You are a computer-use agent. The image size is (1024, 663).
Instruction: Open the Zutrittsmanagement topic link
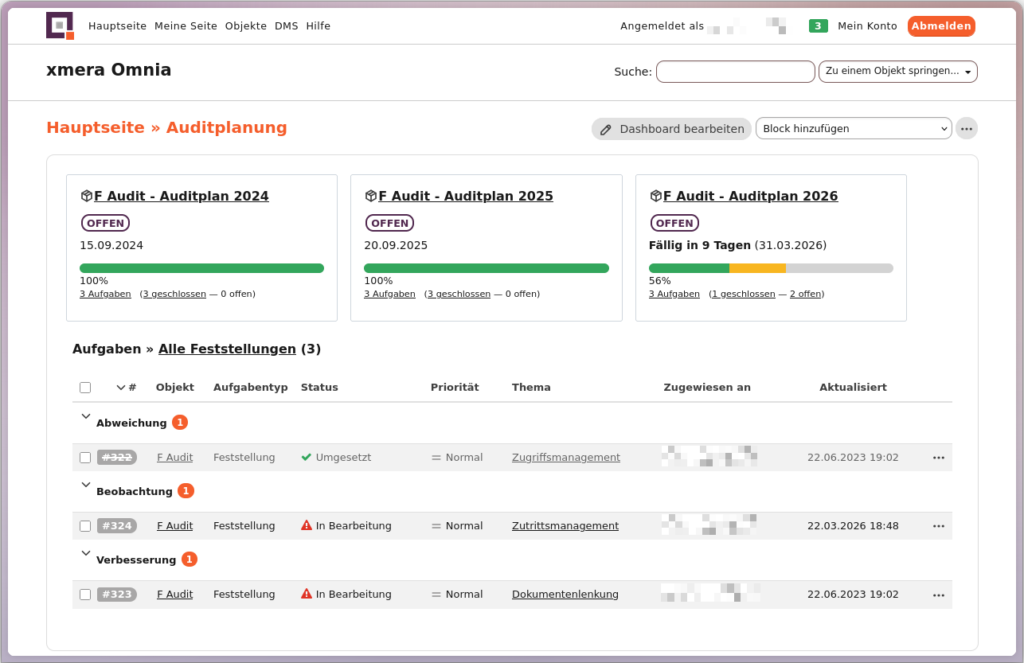565,526
